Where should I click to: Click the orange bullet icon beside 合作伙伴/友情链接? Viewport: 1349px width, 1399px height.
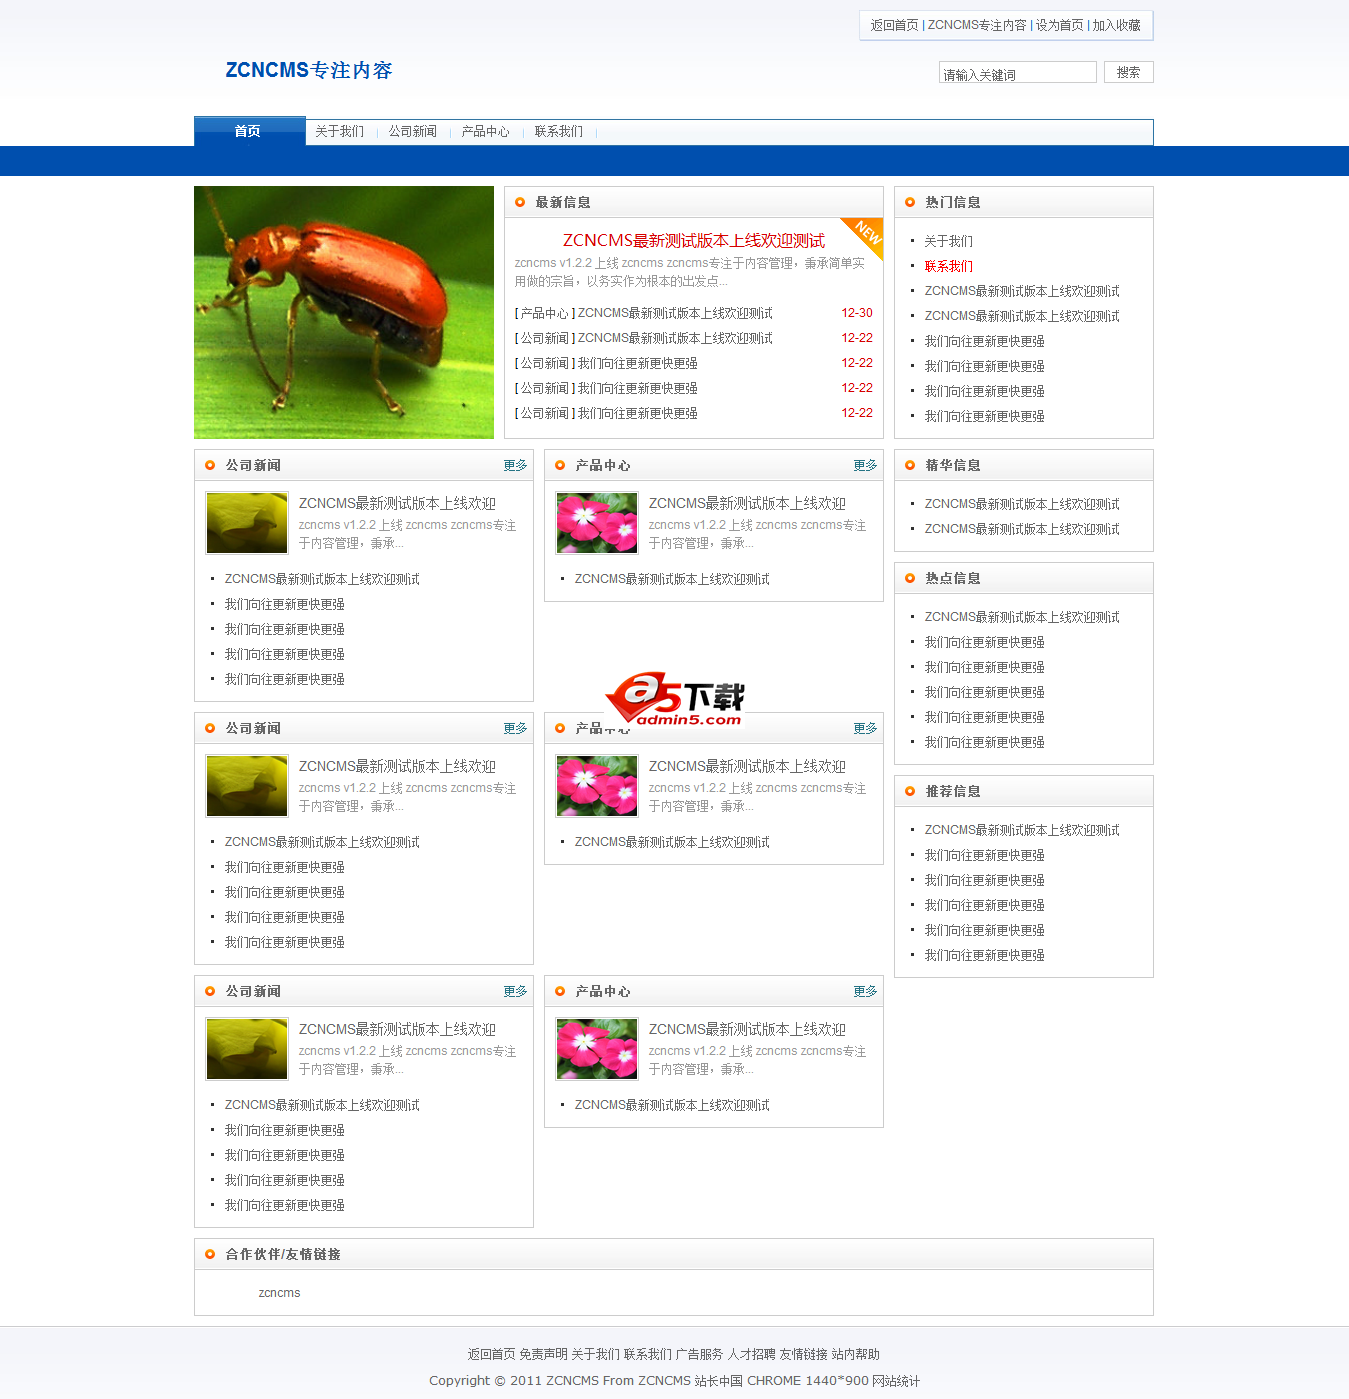click(210, 1254)
